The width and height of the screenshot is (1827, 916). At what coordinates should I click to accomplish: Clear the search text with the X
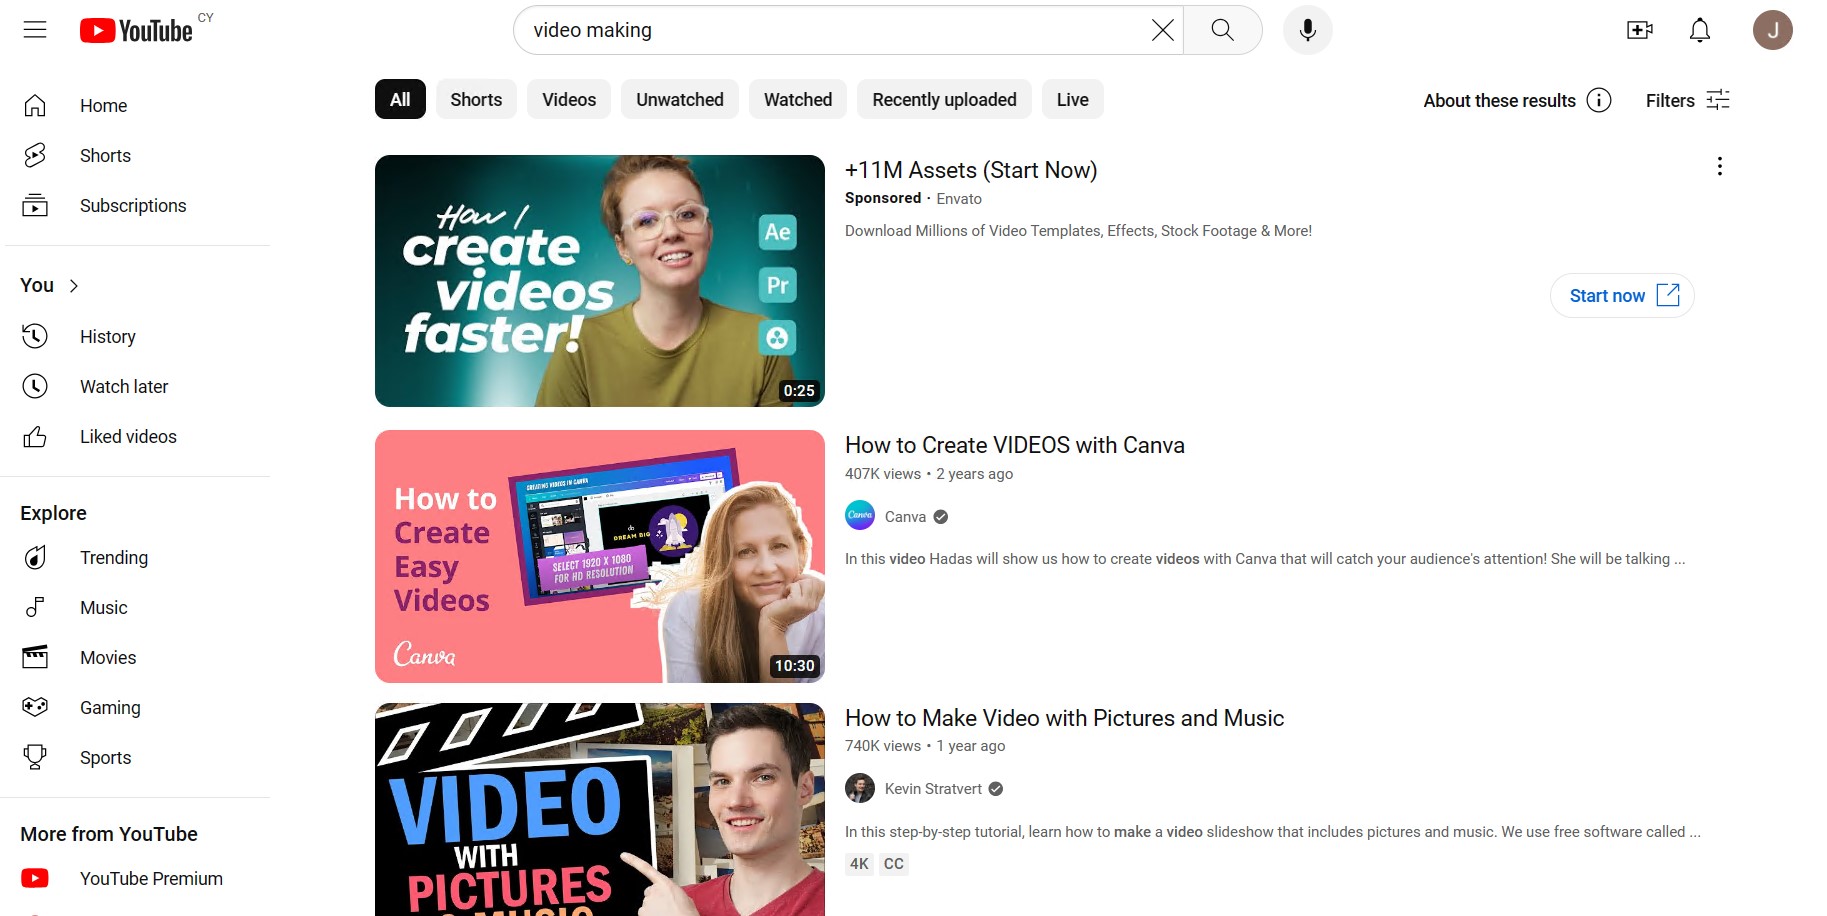(x=1162, y=30)
